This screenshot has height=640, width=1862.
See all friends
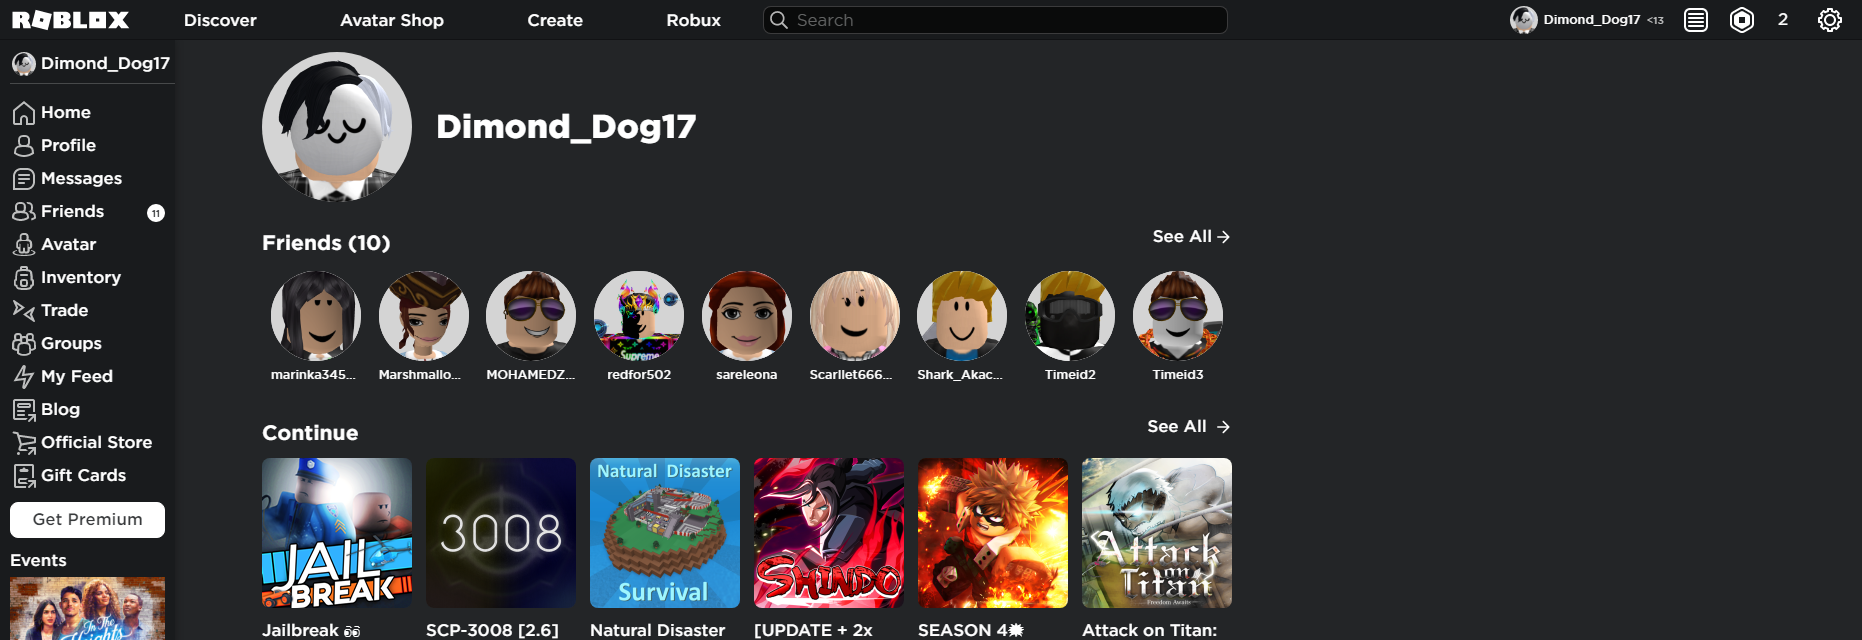(x=1190, y=237)
